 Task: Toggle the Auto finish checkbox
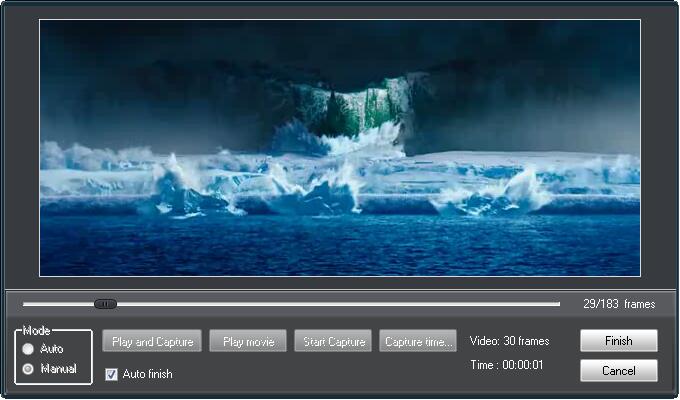click(111, 374)
